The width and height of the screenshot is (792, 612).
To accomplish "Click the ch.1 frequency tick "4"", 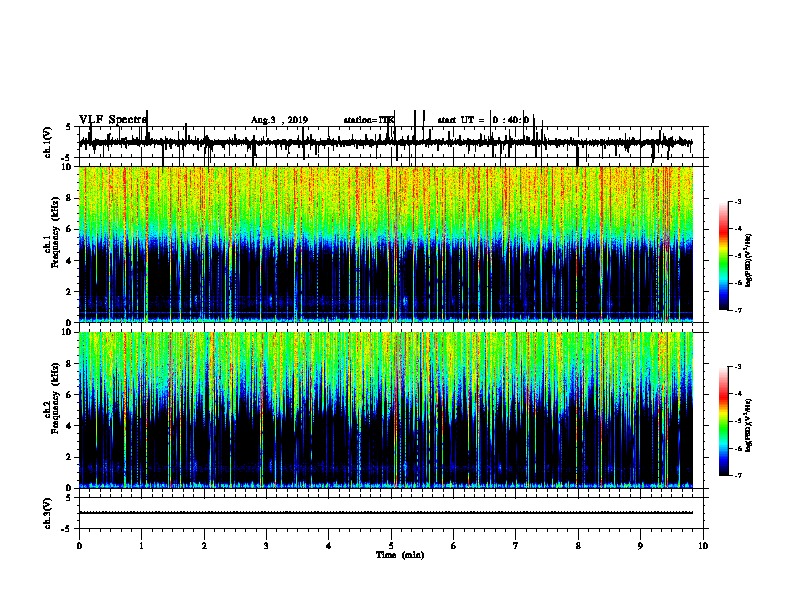I will pyautogui.click(x=70, y=261).
